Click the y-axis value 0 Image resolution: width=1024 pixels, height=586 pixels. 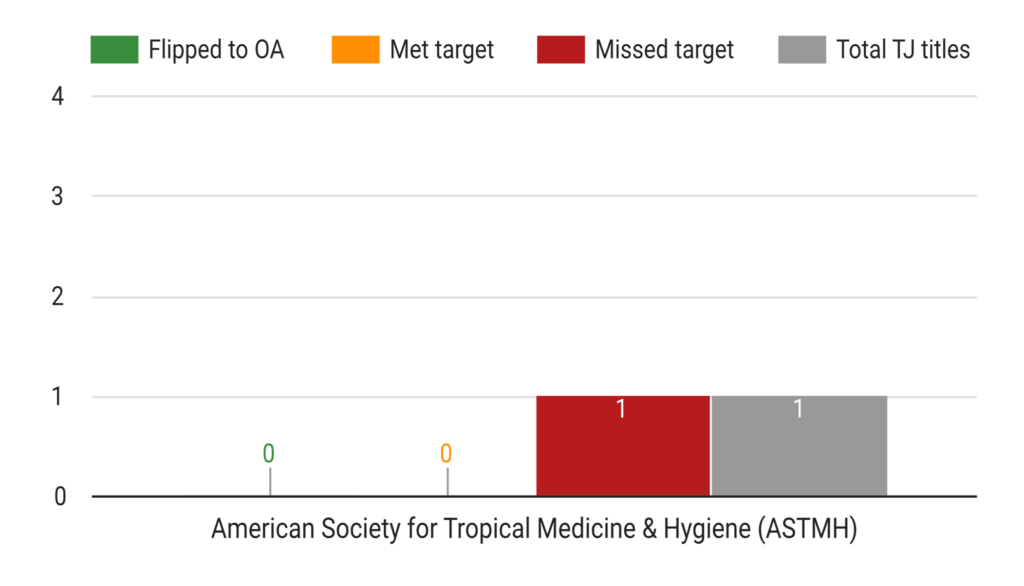point(59,496)
